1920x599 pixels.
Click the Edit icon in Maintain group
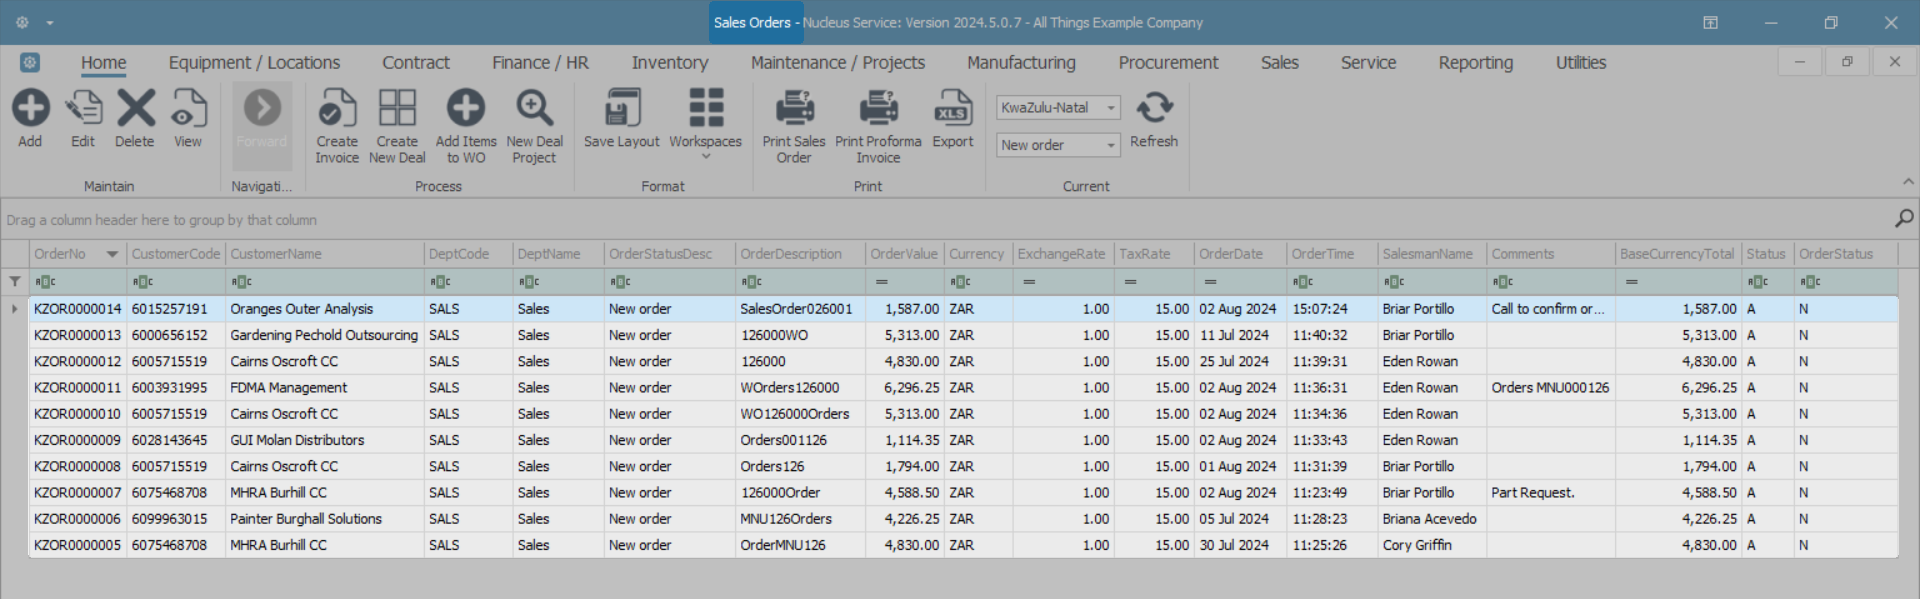tap(83, 109)
